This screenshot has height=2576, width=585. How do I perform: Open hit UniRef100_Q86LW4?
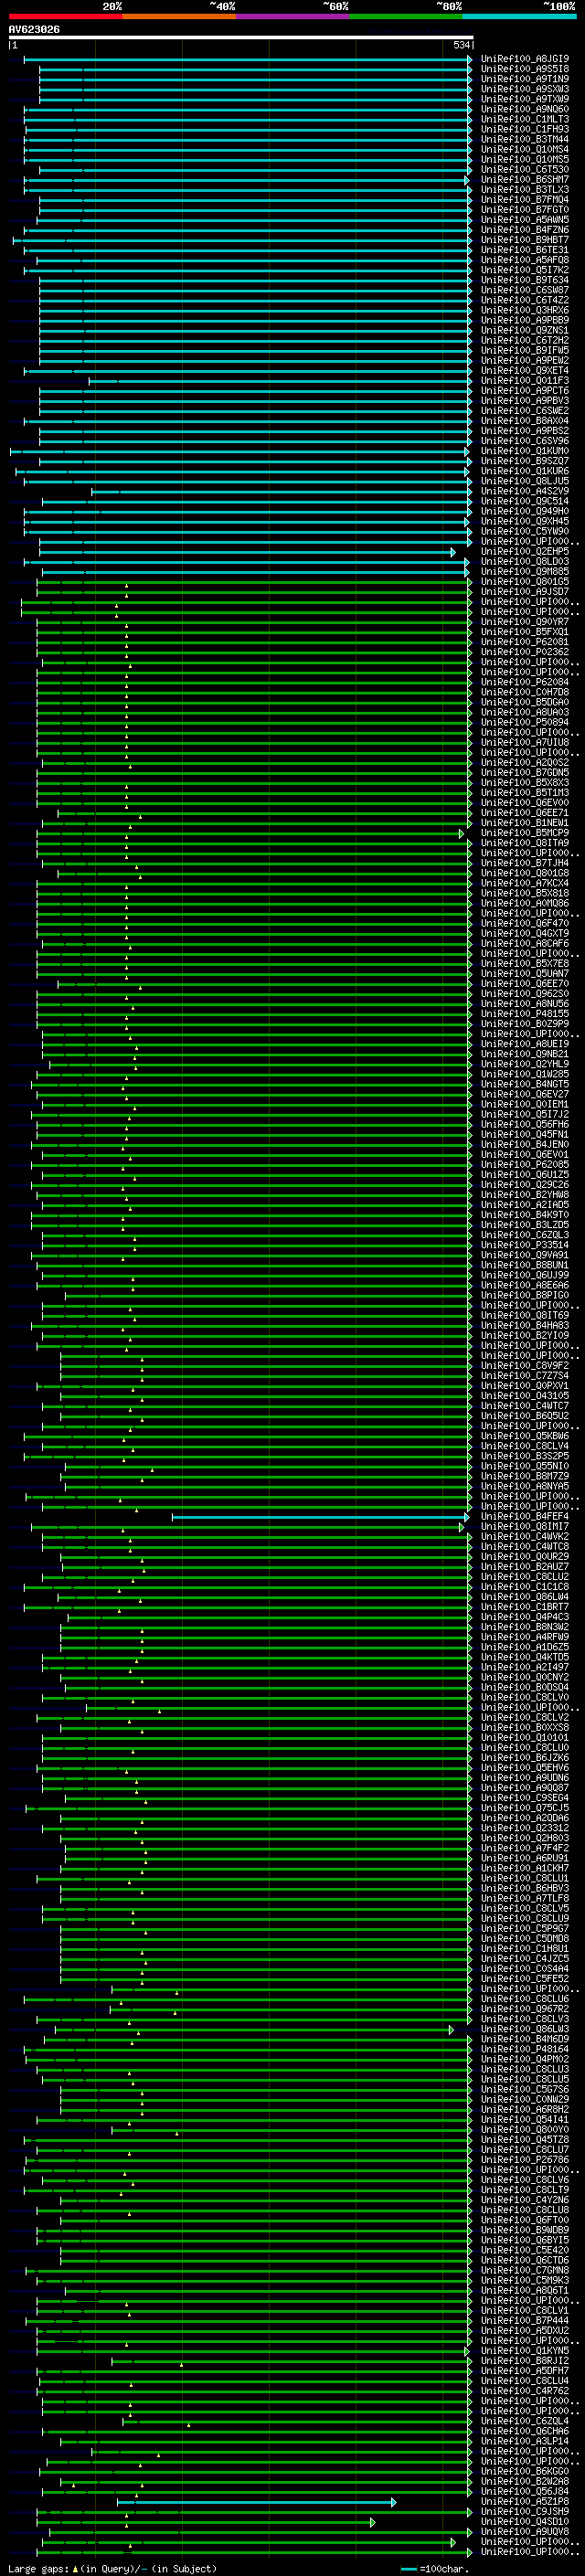(x=525, y=1597)
